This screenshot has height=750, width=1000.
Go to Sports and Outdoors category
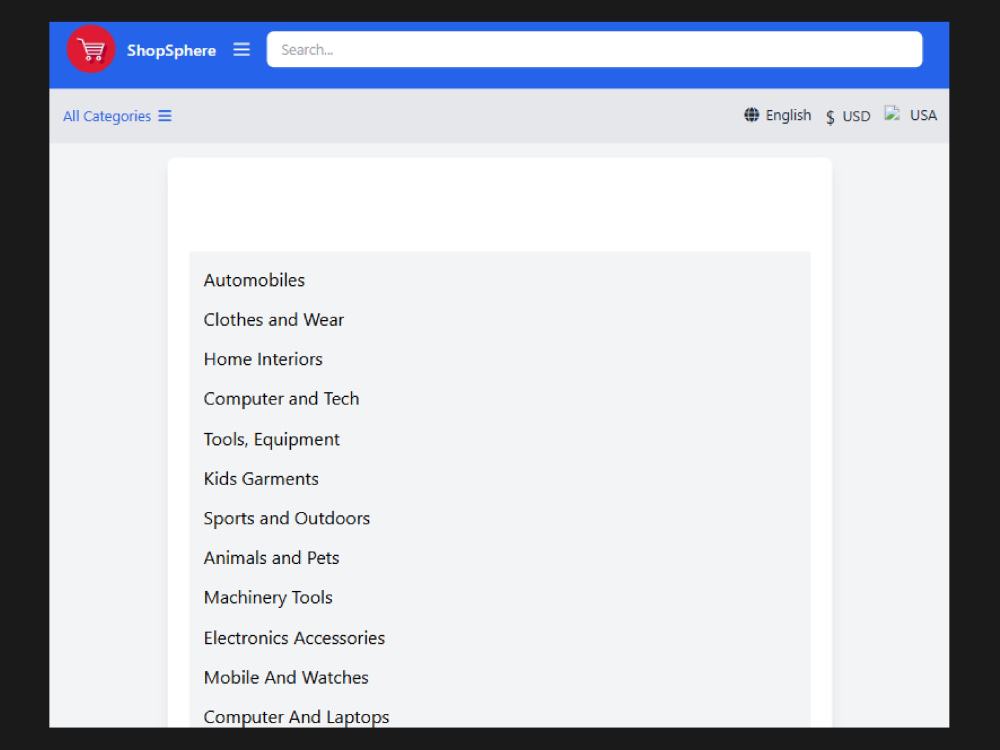tap(286, 518)
